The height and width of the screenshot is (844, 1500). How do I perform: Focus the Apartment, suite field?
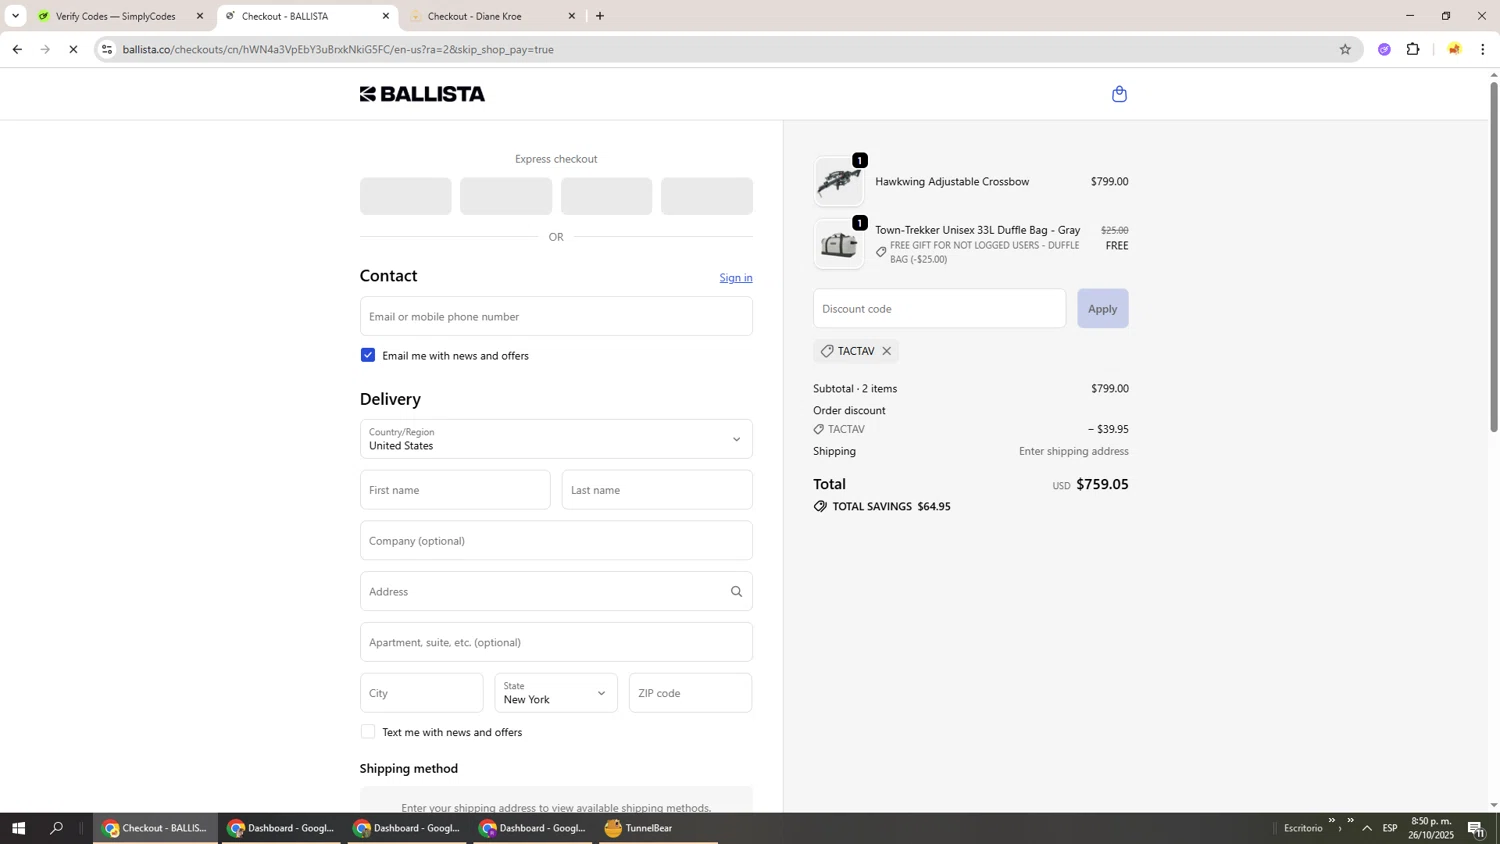[x=556, y=642]
